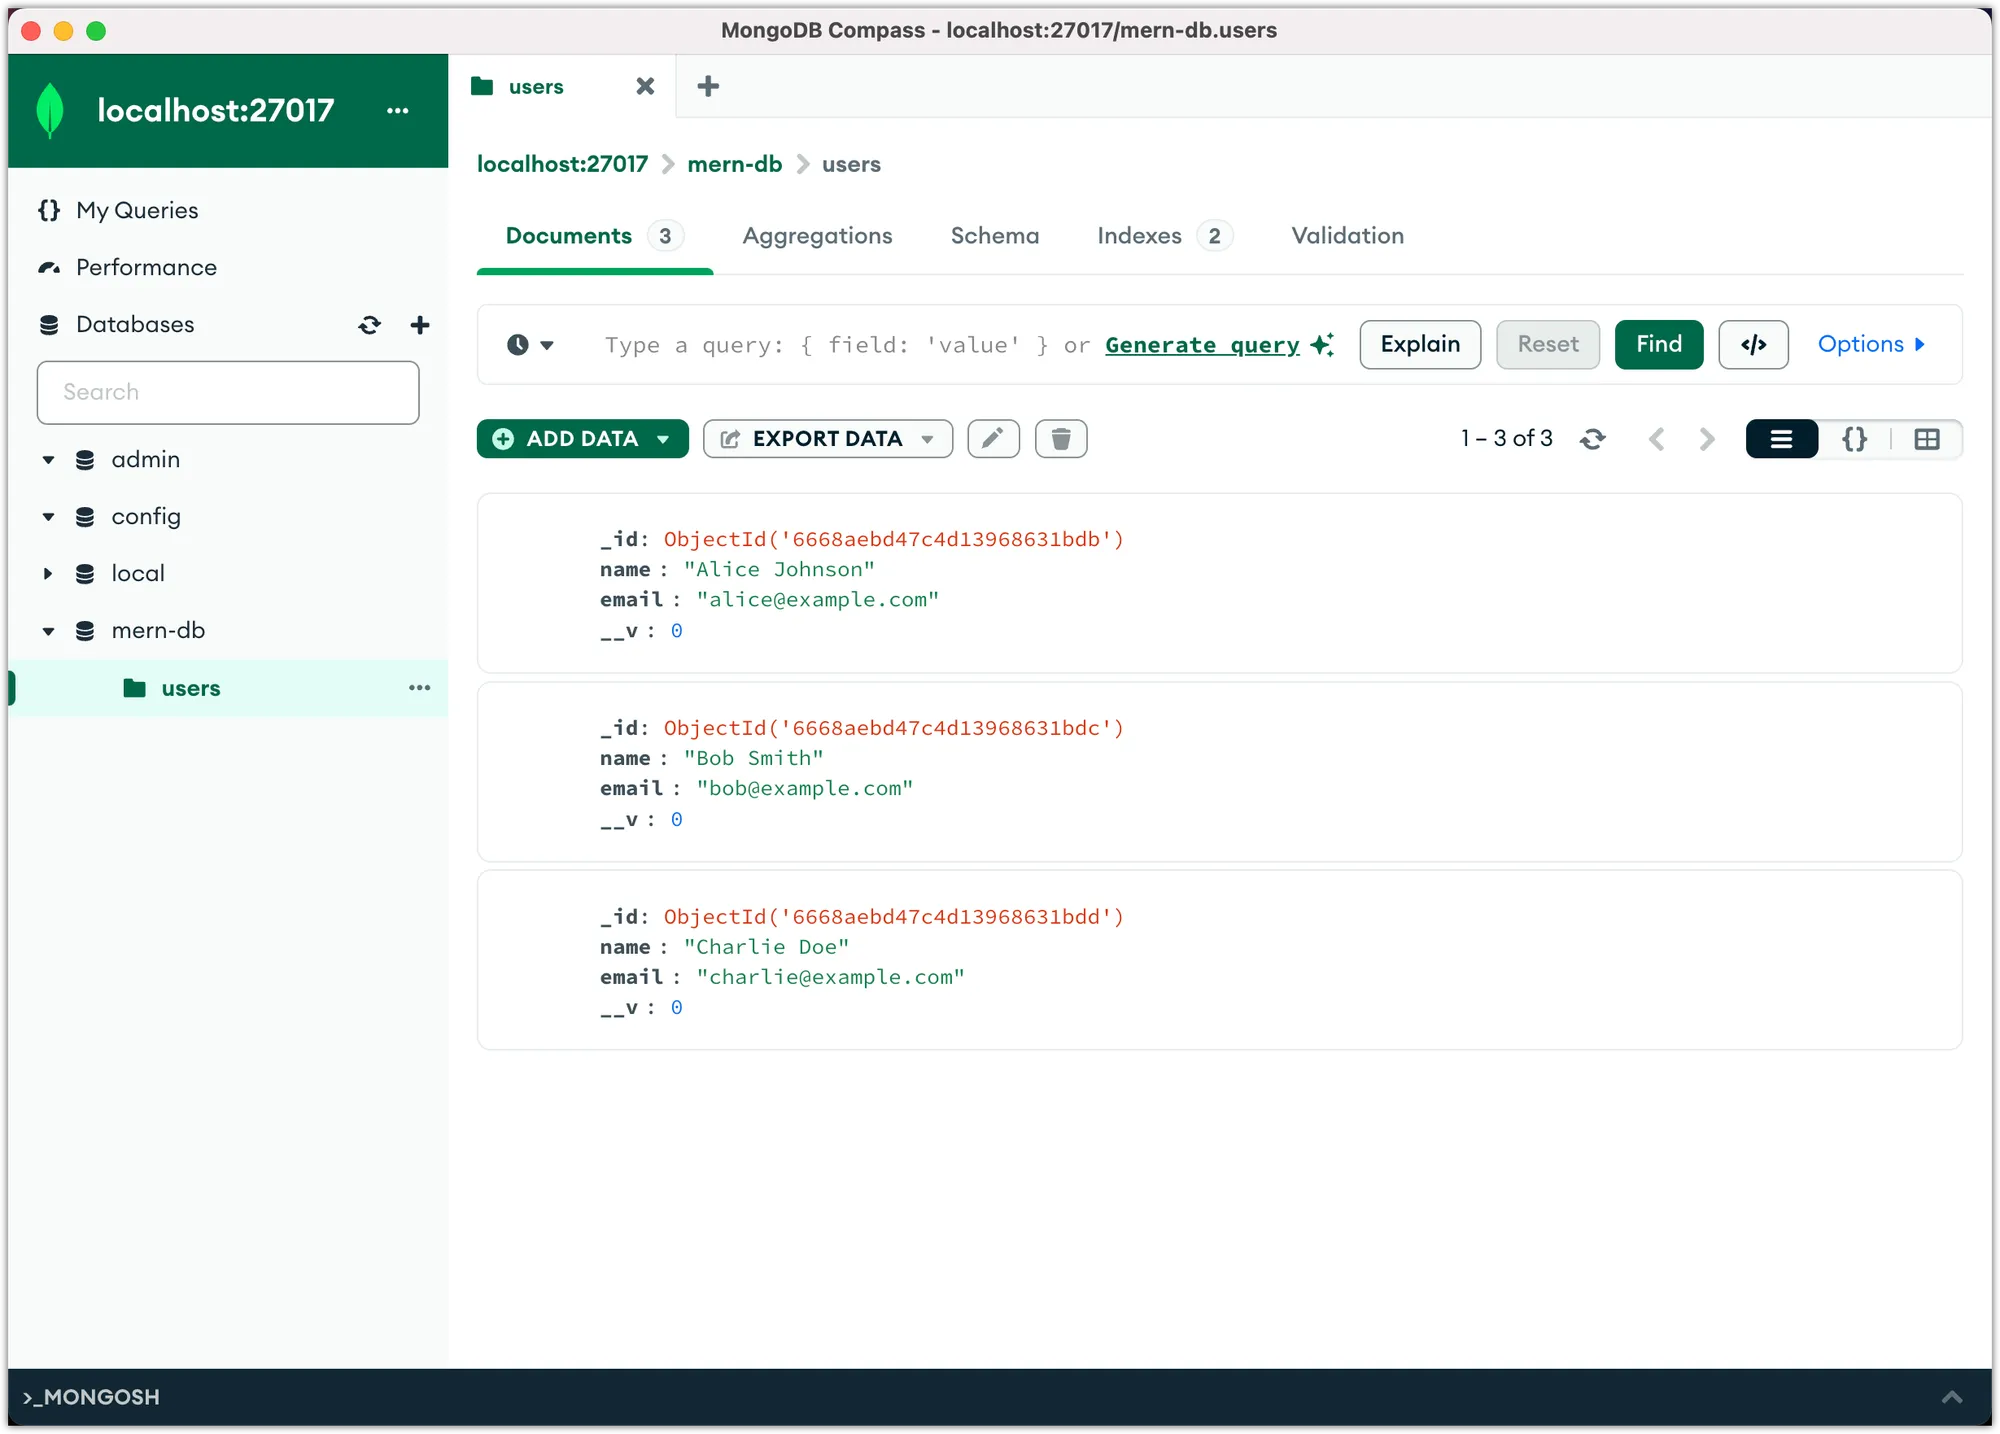Expand the MONGOSH shell panel
2000x1434 pixels.
pos(1951,1397)
